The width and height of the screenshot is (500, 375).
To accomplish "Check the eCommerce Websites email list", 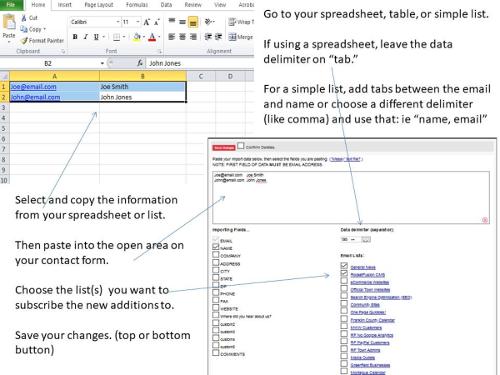I will tap(344, 281).
